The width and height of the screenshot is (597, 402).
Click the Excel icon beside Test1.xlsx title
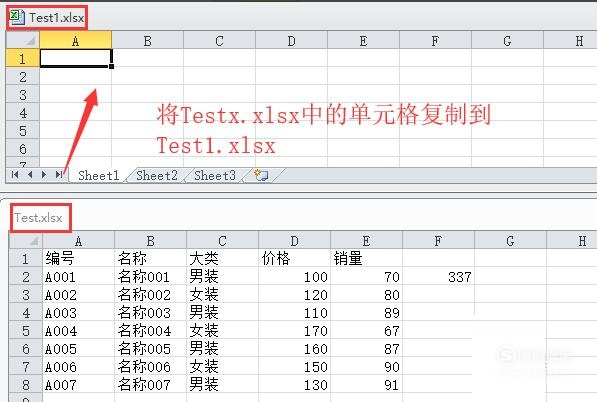click(17, 18)
